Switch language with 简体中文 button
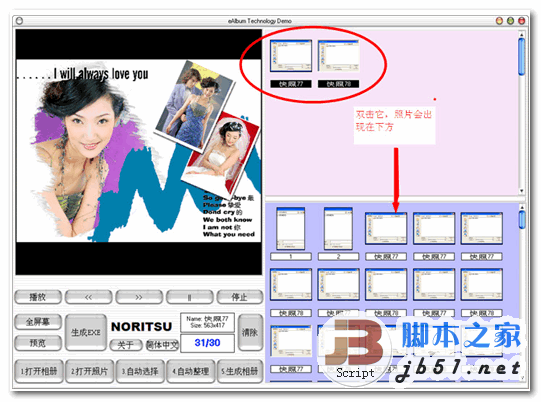Image resolution: width=541 pixels, height=402 pixels. [163, 345]
